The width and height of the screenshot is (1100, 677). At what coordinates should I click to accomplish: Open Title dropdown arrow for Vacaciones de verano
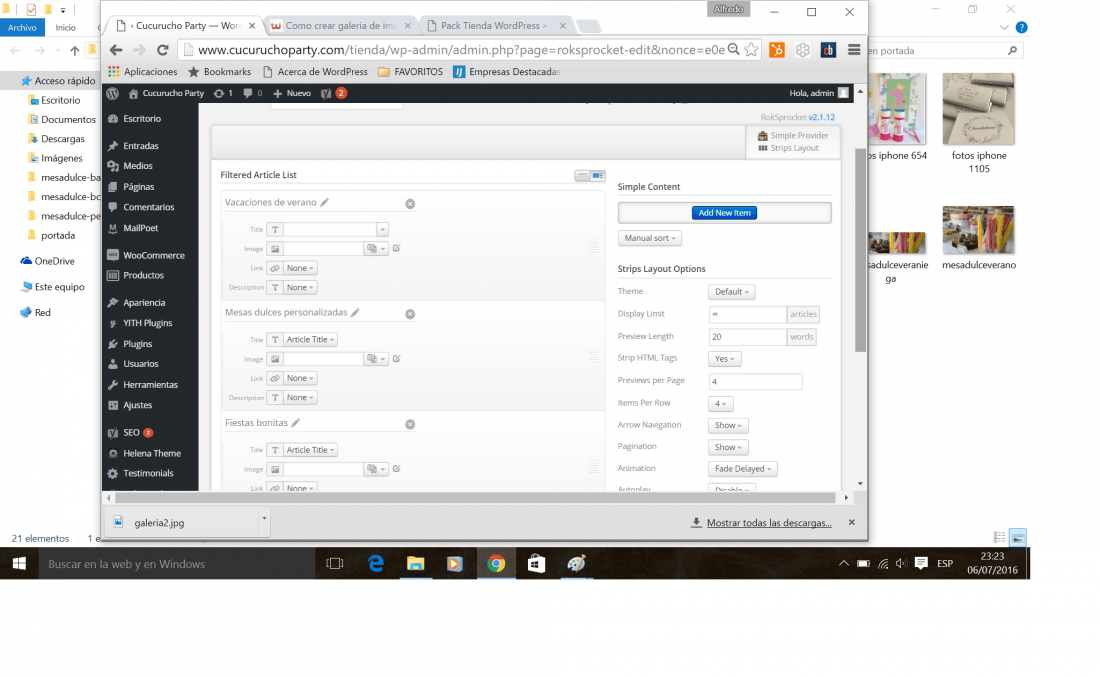(x=382, y=229)
